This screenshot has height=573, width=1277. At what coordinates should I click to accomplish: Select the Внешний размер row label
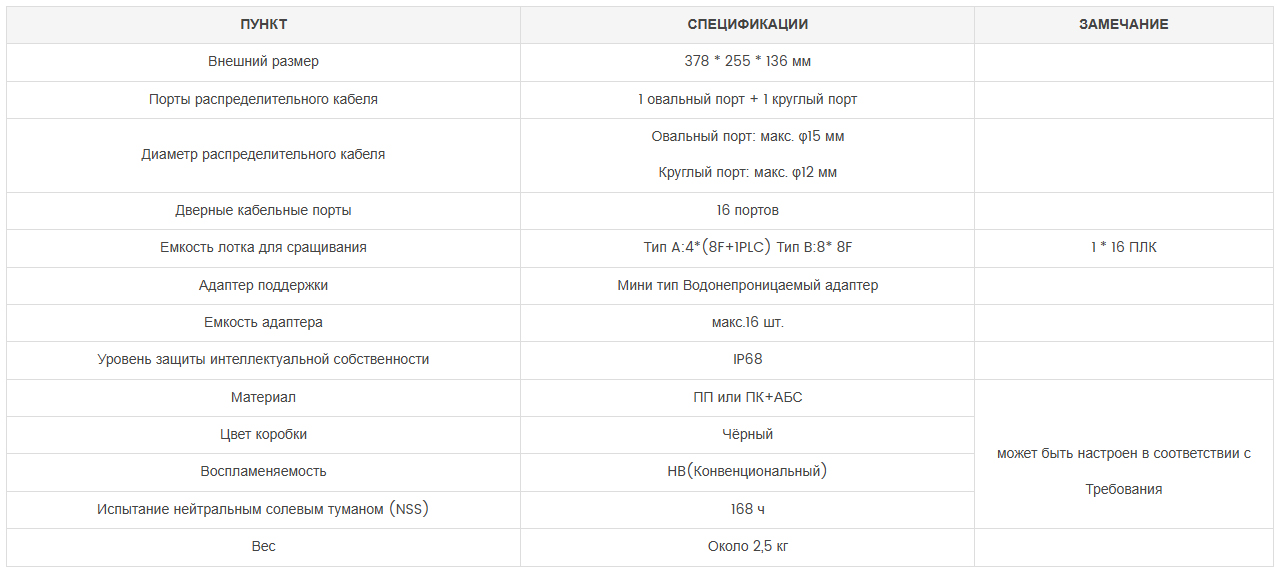[x=263, y=61]
